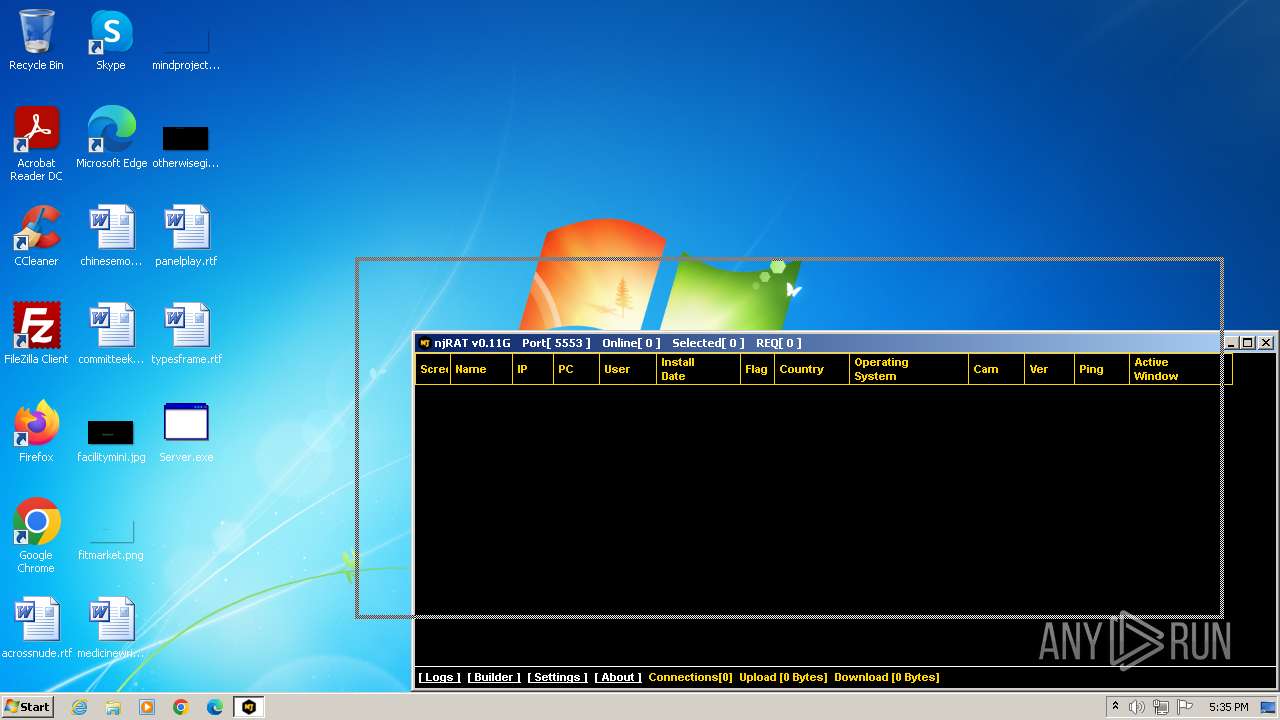The width and height of the screenshot is (1280, 720).
Task: Launch Firefox from the desktop
Action: click(x=36, y=432)
